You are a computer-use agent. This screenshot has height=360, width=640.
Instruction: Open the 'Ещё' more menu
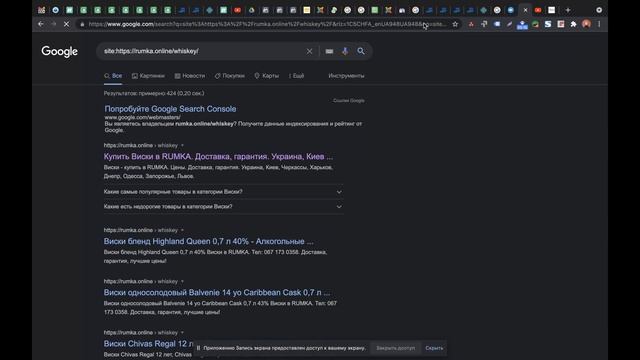pos(297,76)
